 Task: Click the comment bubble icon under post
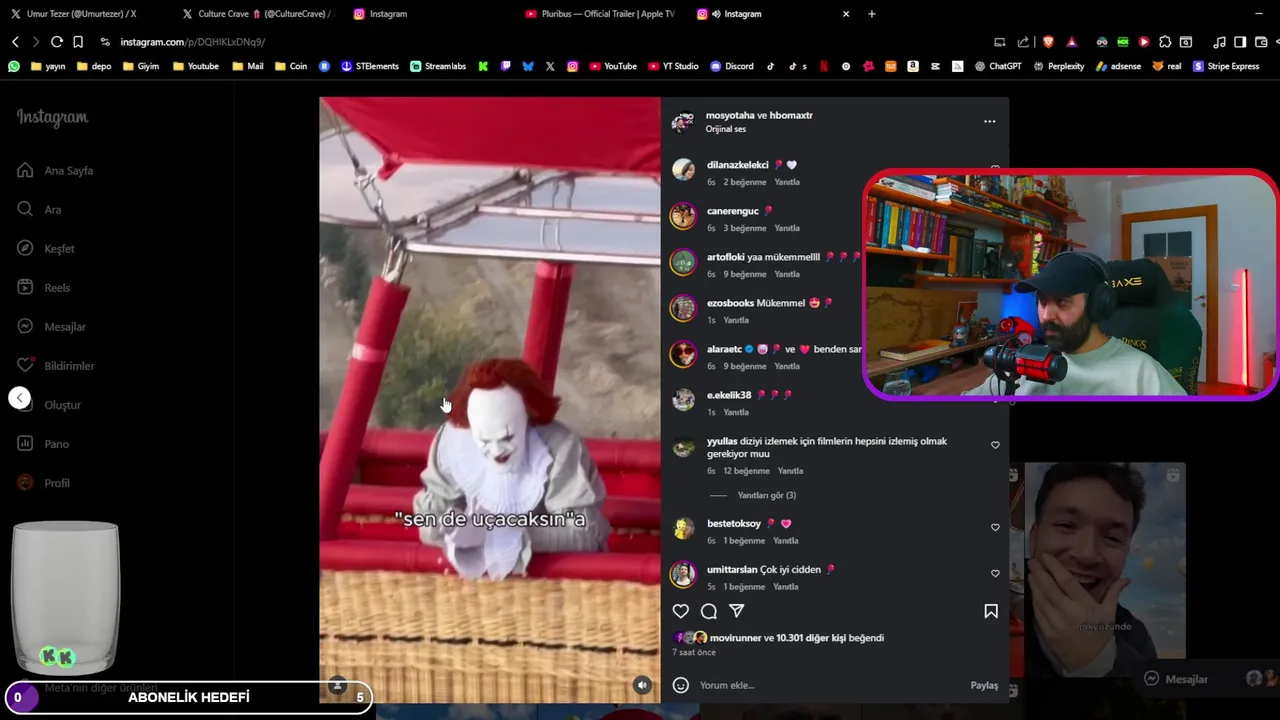(709, 611)
